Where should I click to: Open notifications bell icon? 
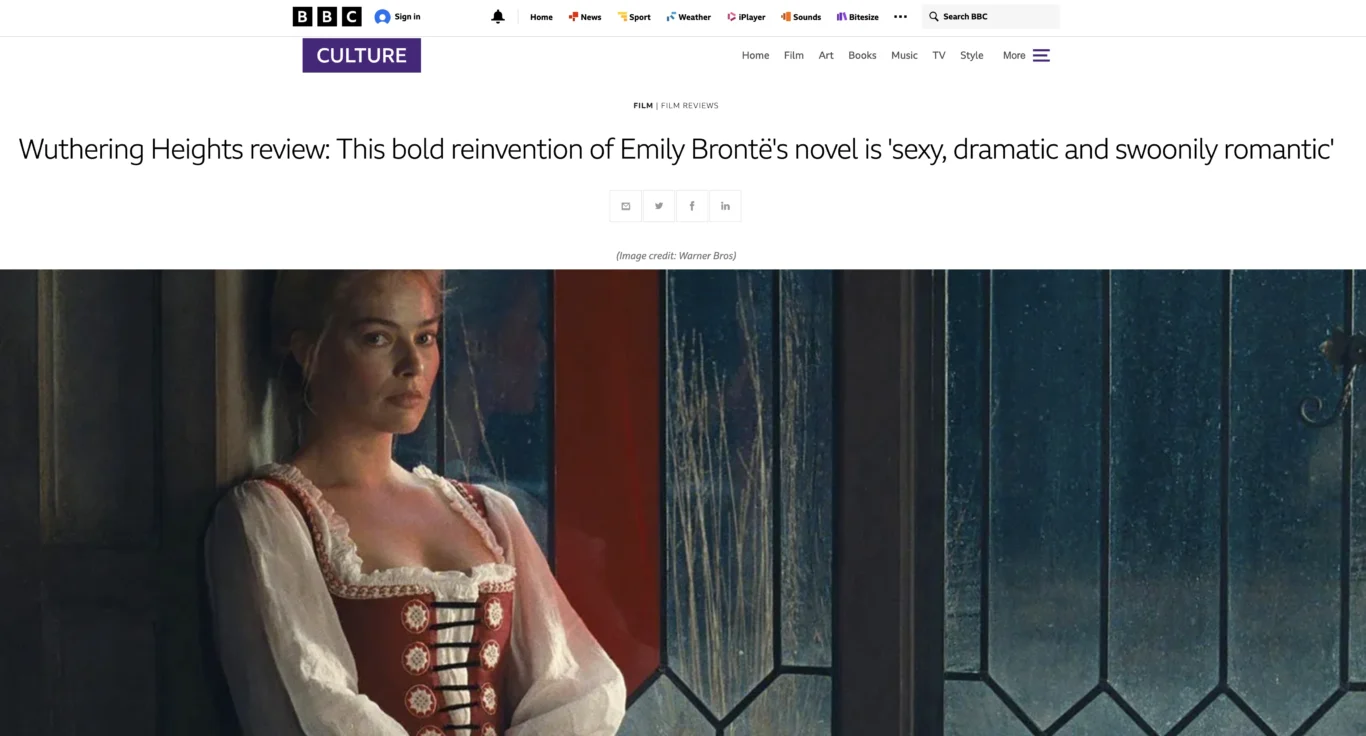(498, 16)
